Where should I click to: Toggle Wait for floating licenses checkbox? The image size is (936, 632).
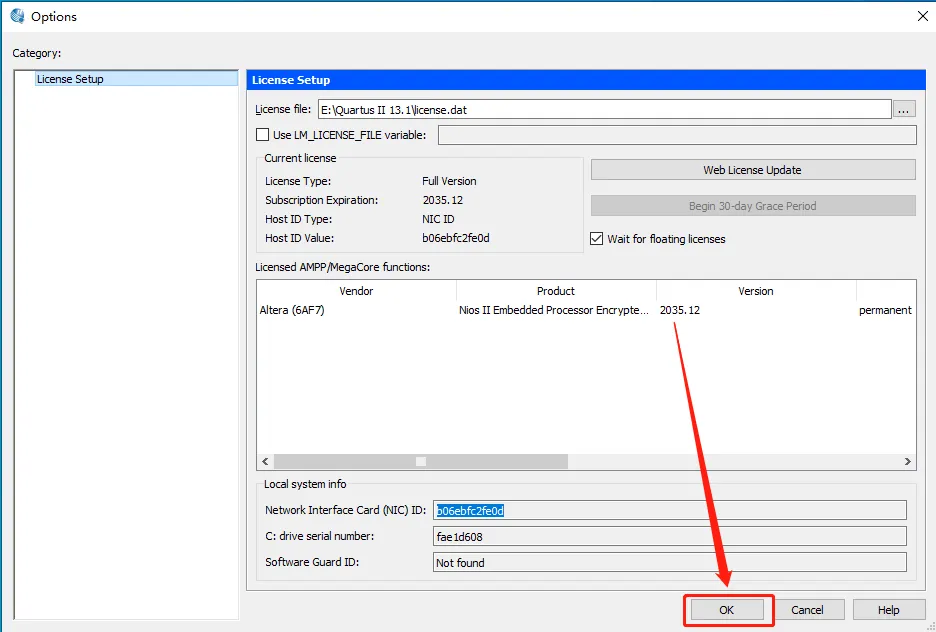[x=596, y=239]
